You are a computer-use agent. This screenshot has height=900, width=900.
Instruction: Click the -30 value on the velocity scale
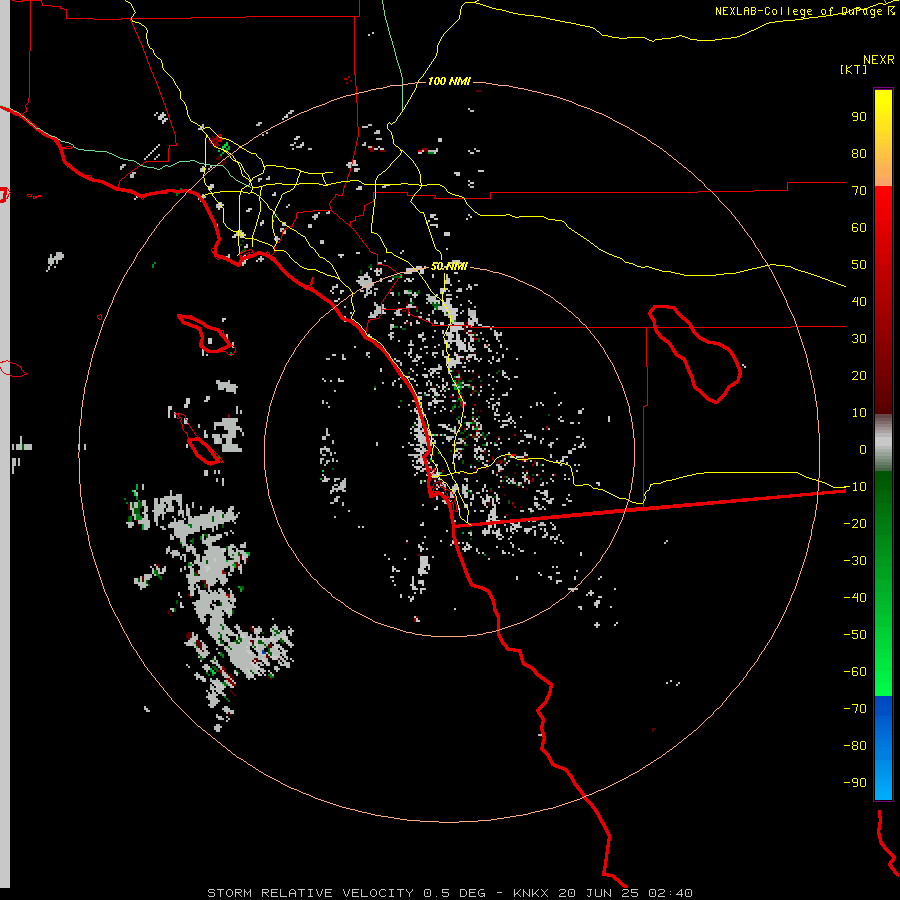coord(855,561)
